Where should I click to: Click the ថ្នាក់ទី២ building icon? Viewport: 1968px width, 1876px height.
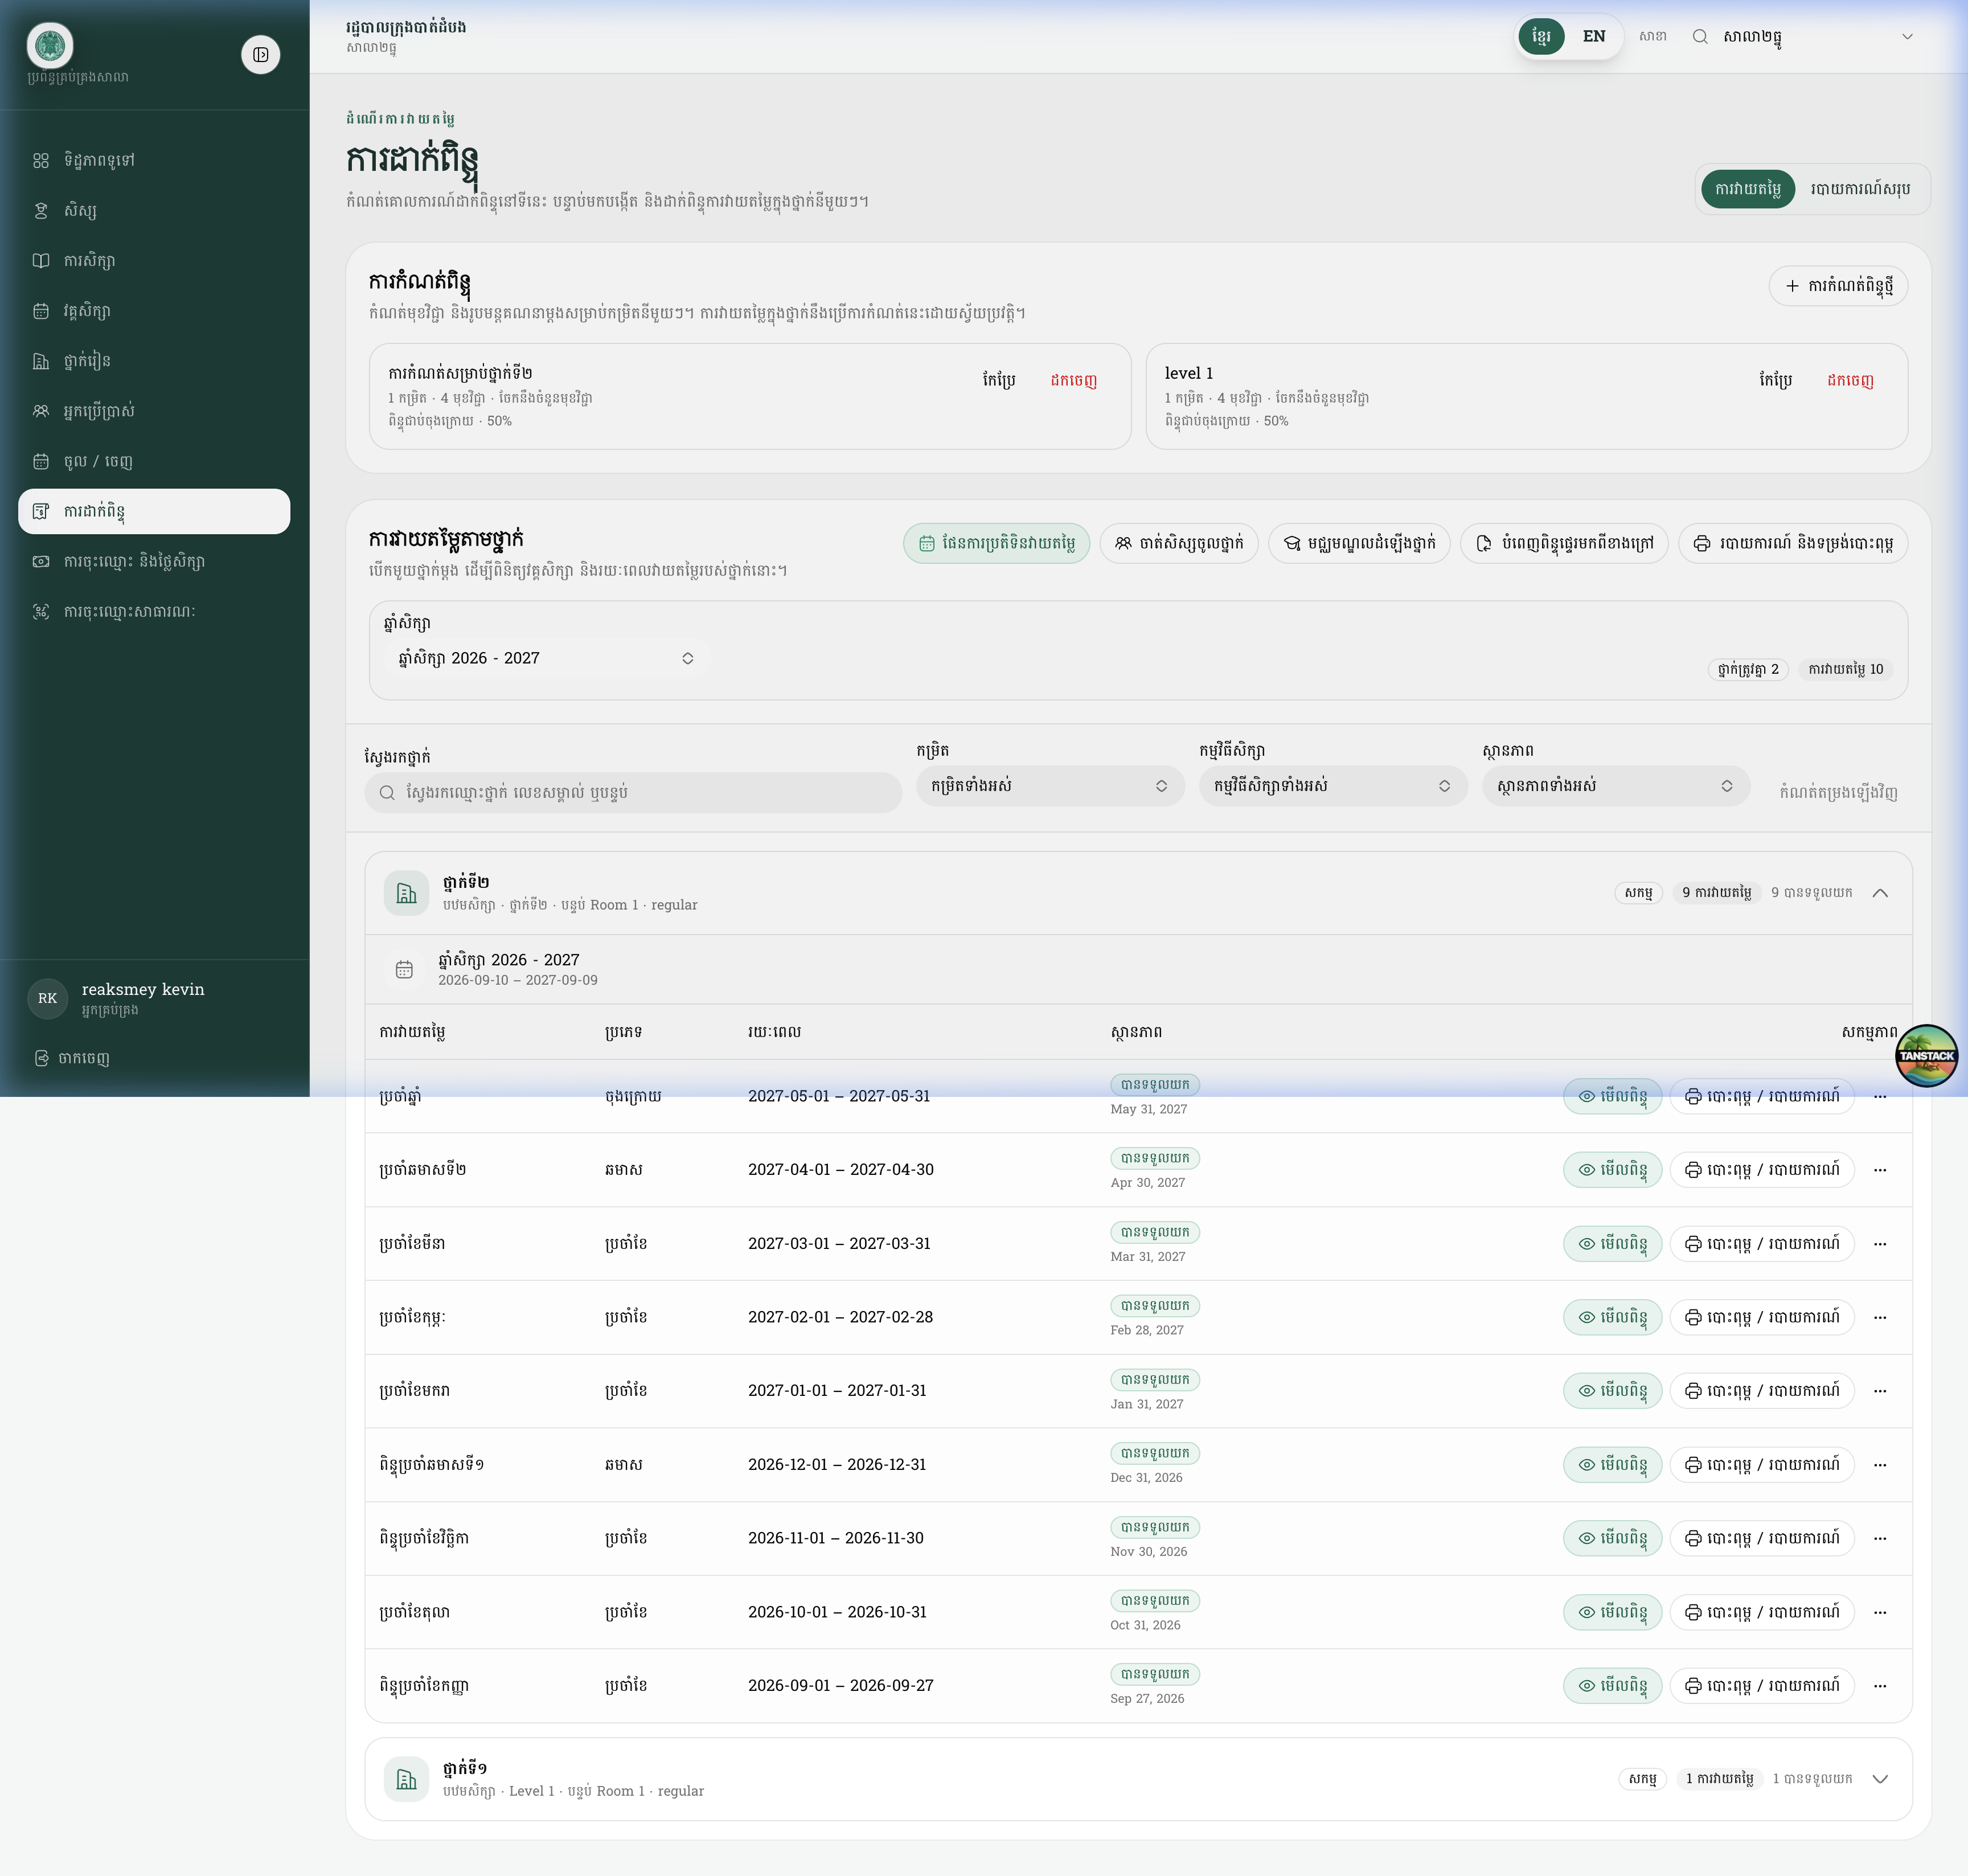coord(406,893)
